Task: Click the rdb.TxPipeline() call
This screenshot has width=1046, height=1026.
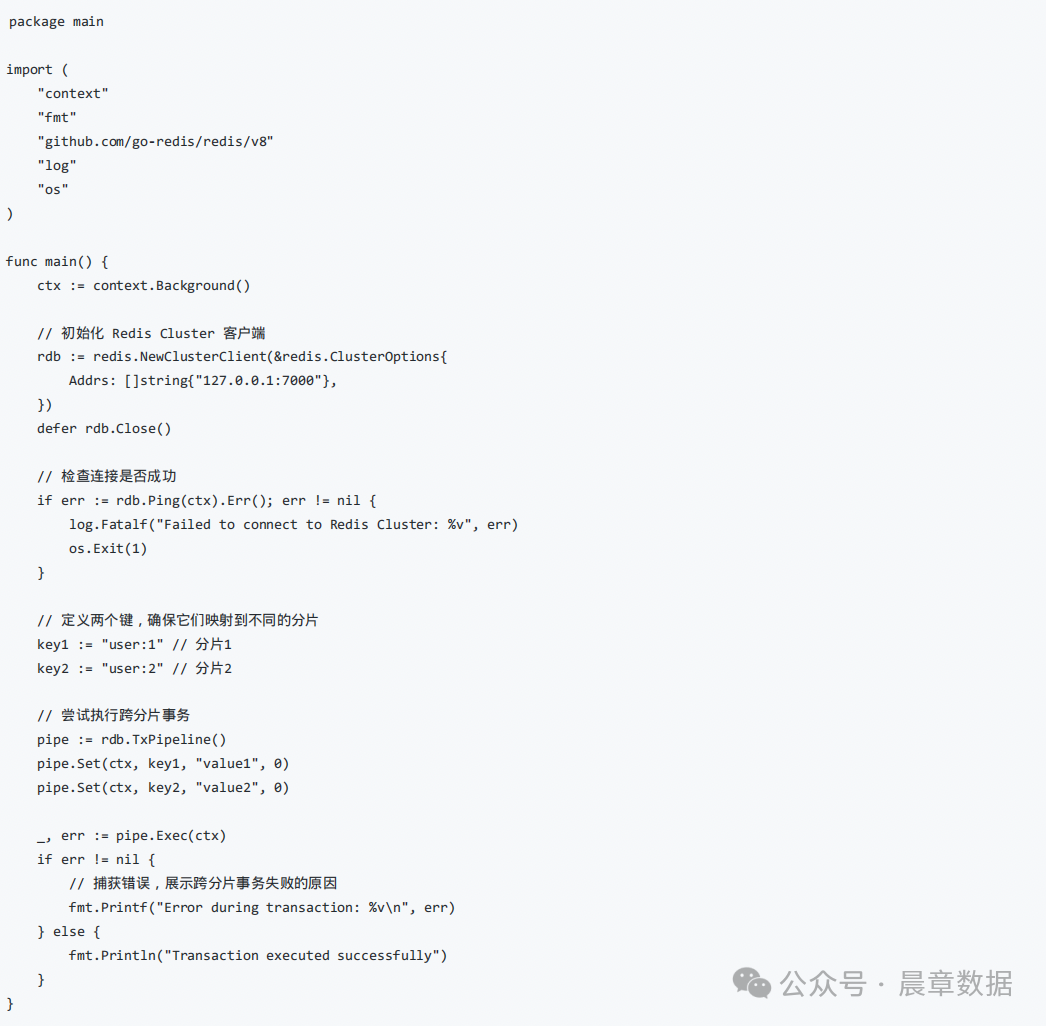Action: pos(164,739)
